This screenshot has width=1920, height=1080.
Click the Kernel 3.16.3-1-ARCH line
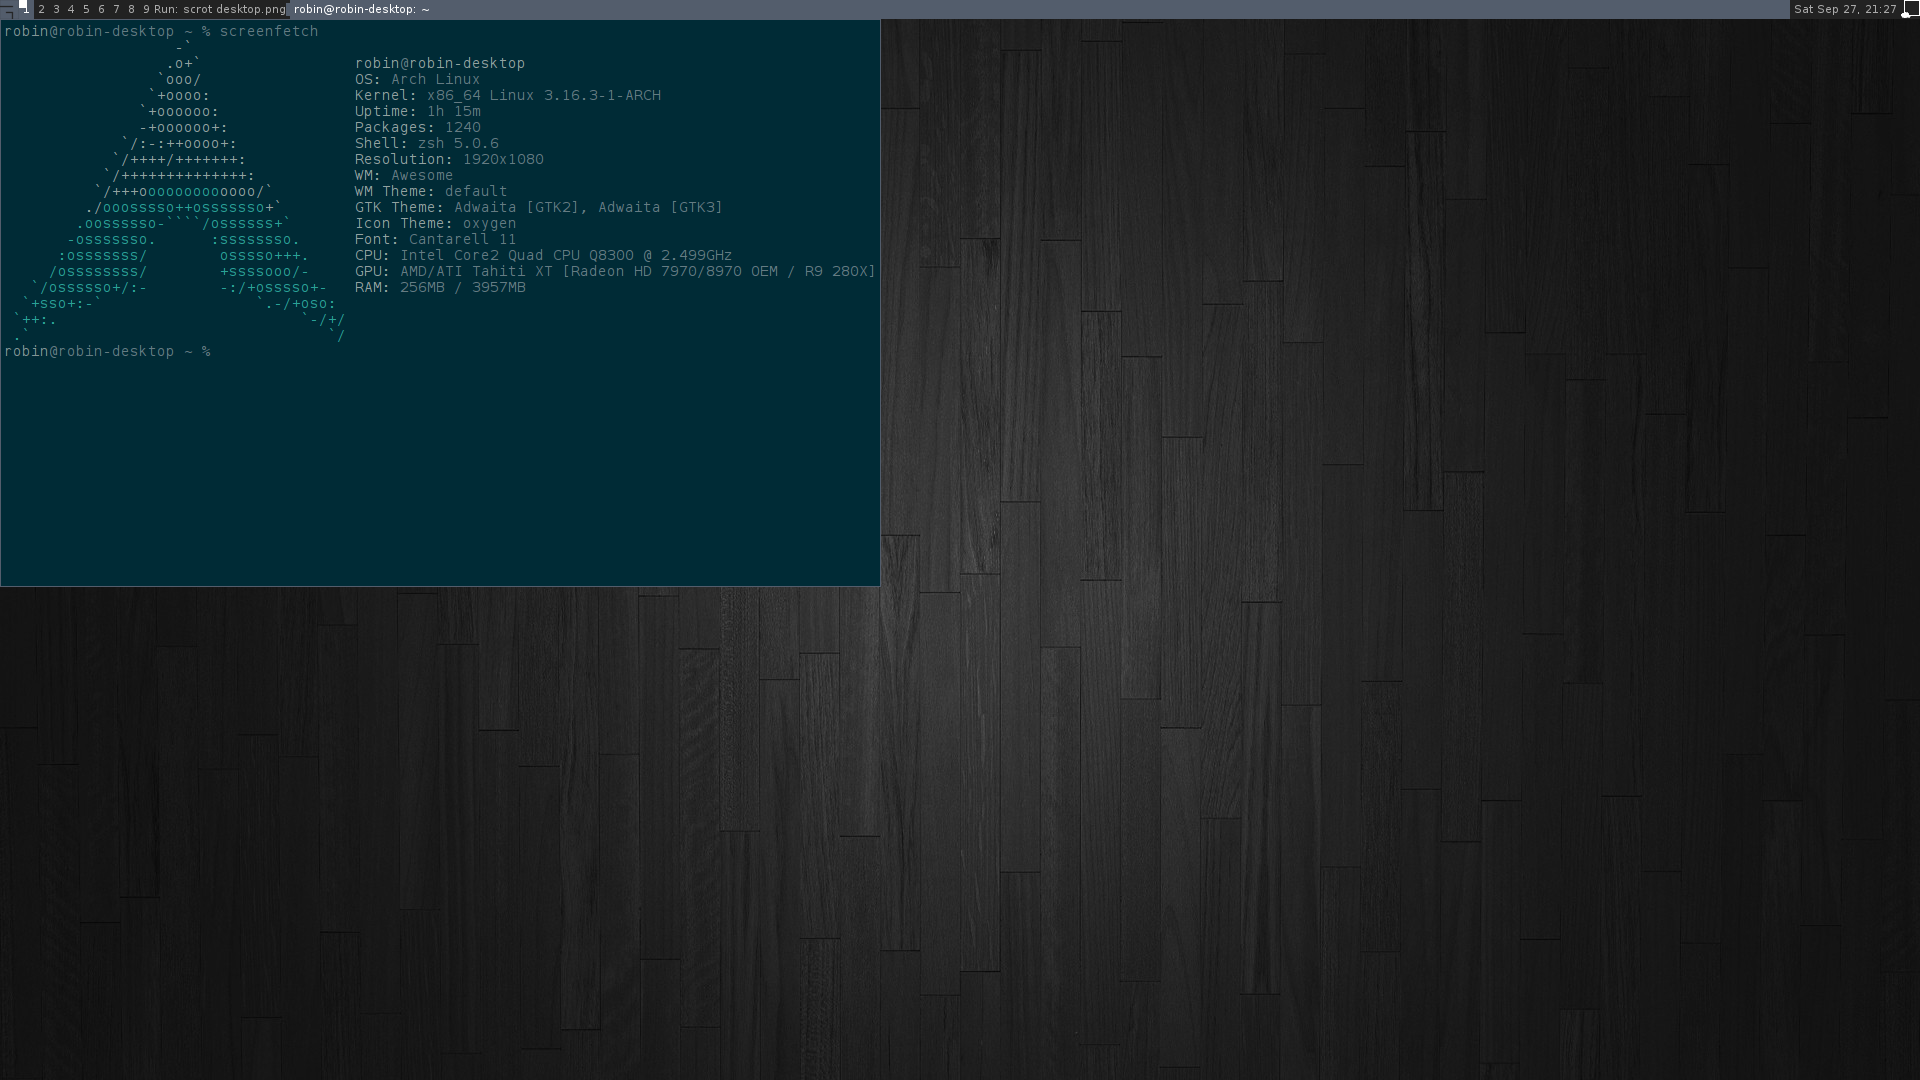coord(508,96)
